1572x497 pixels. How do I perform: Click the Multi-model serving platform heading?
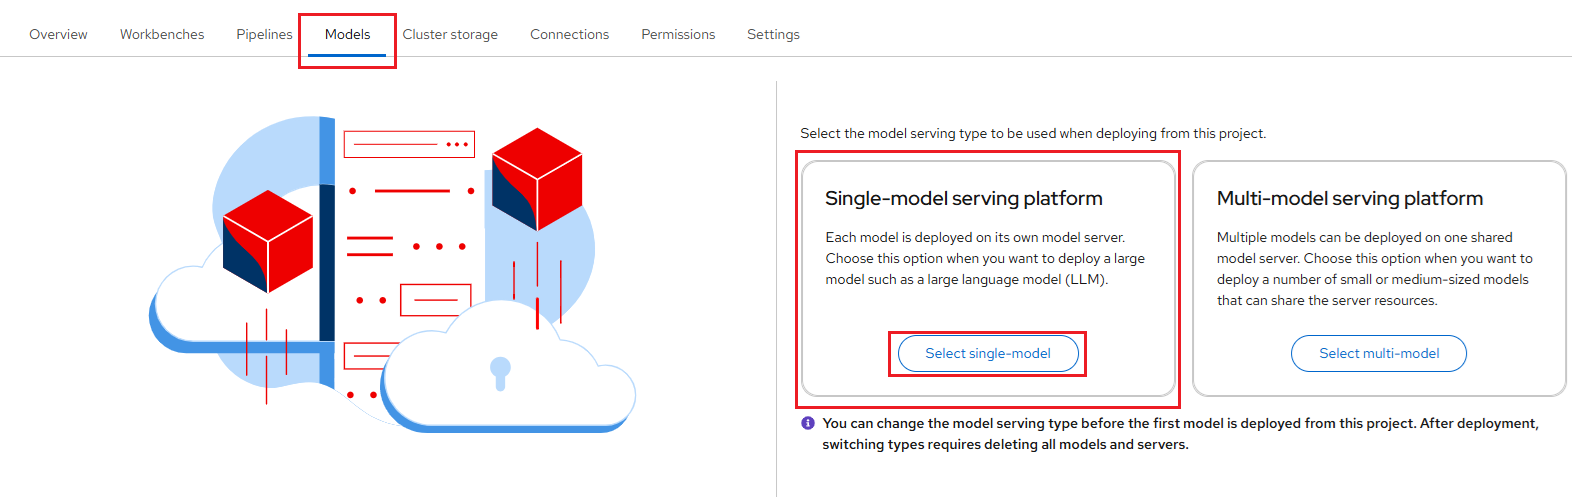coord(1349,198)
